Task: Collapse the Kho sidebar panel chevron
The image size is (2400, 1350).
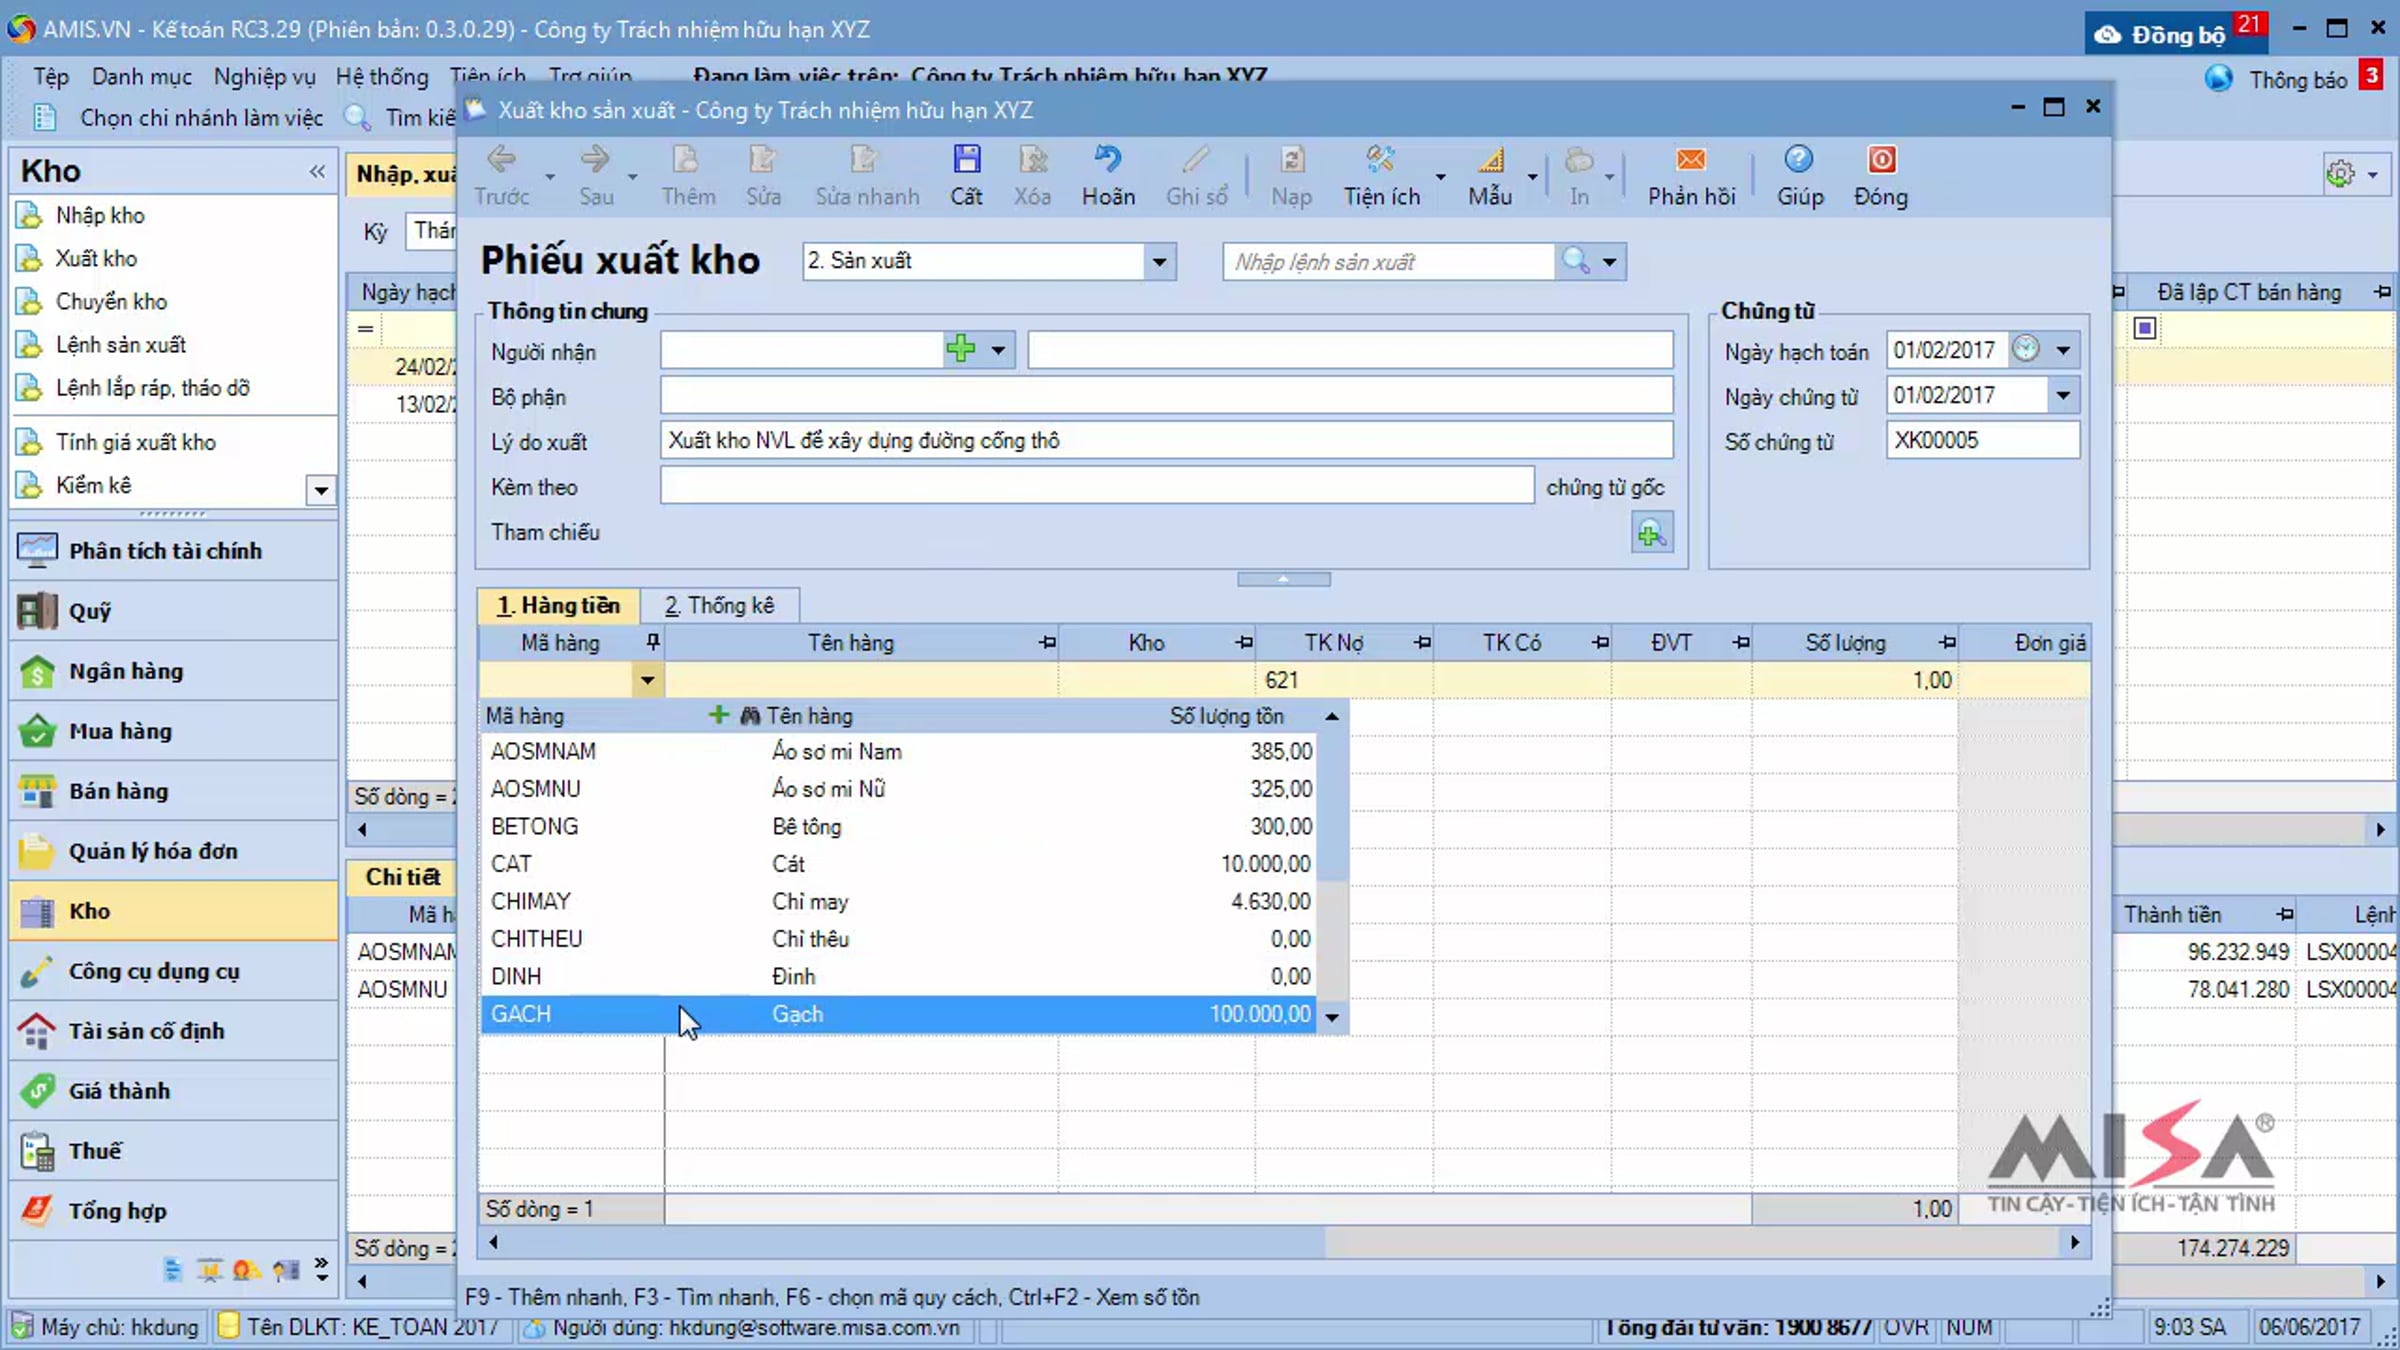Action: [x=317, y=171]
